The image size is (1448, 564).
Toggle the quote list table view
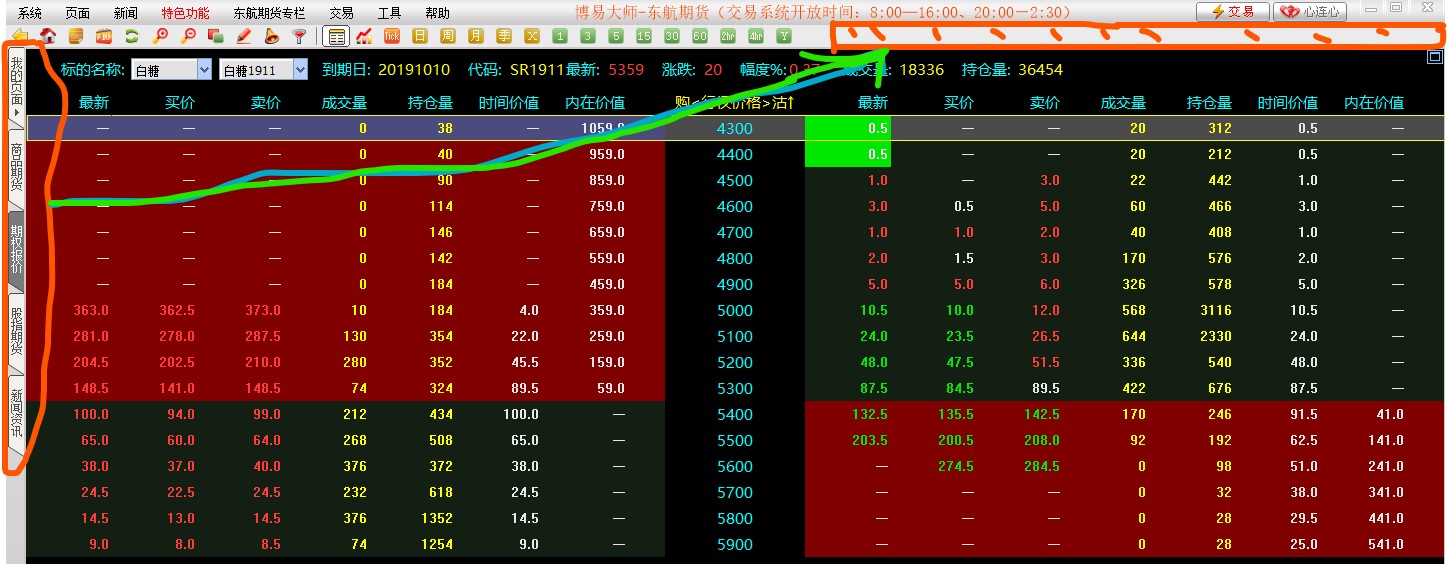[337, 36]
